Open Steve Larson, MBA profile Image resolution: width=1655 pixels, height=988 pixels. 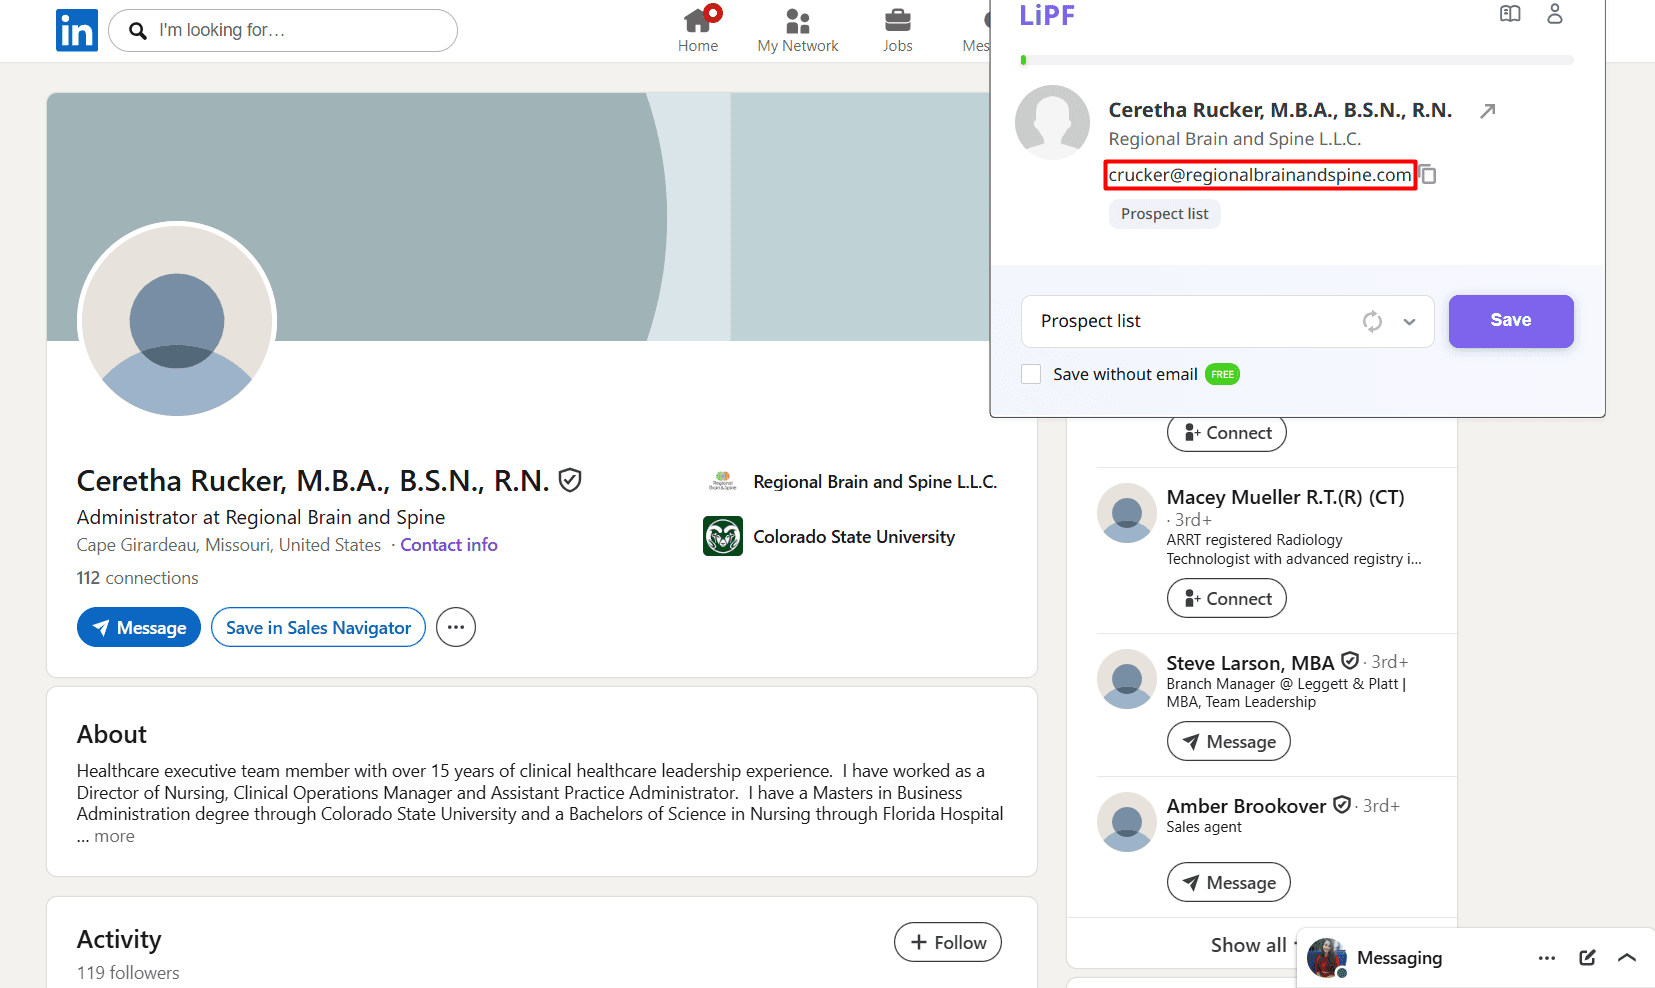[x=1250, y=663]
